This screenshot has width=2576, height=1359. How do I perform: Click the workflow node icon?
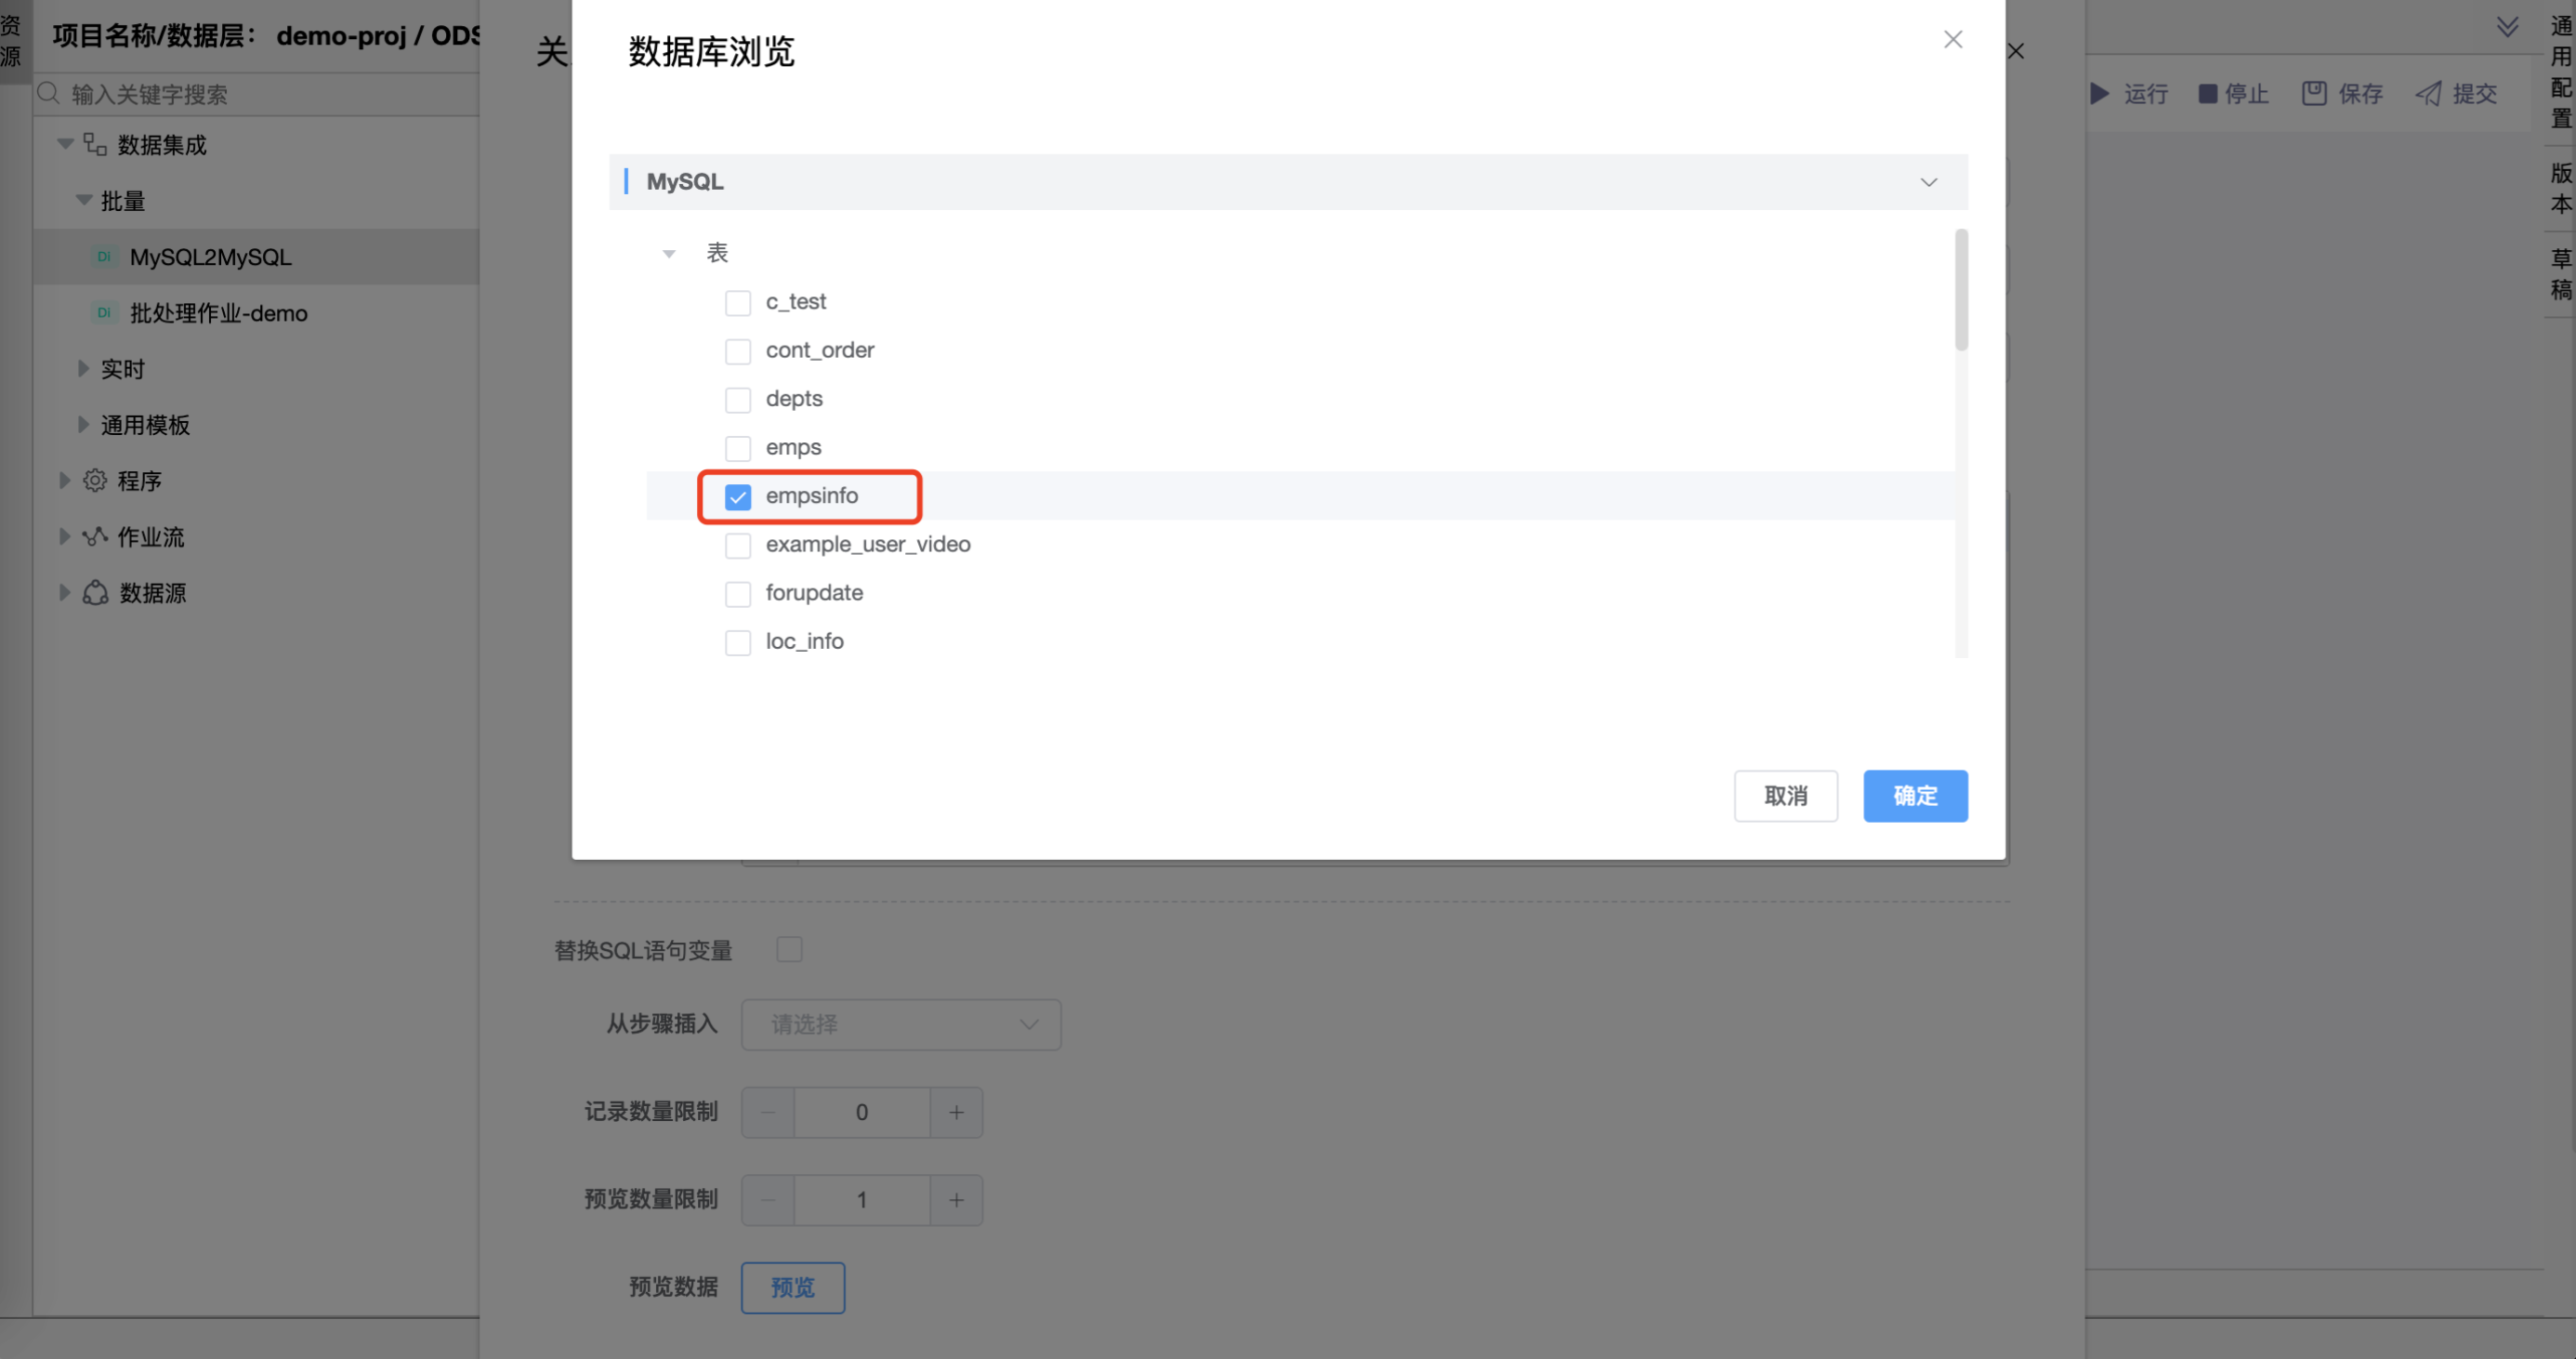[95, 537]
